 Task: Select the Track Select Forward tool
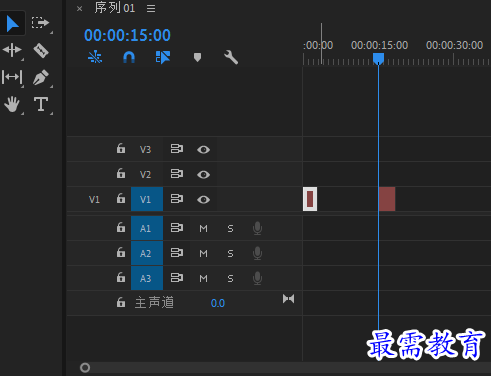click(40, 23)
